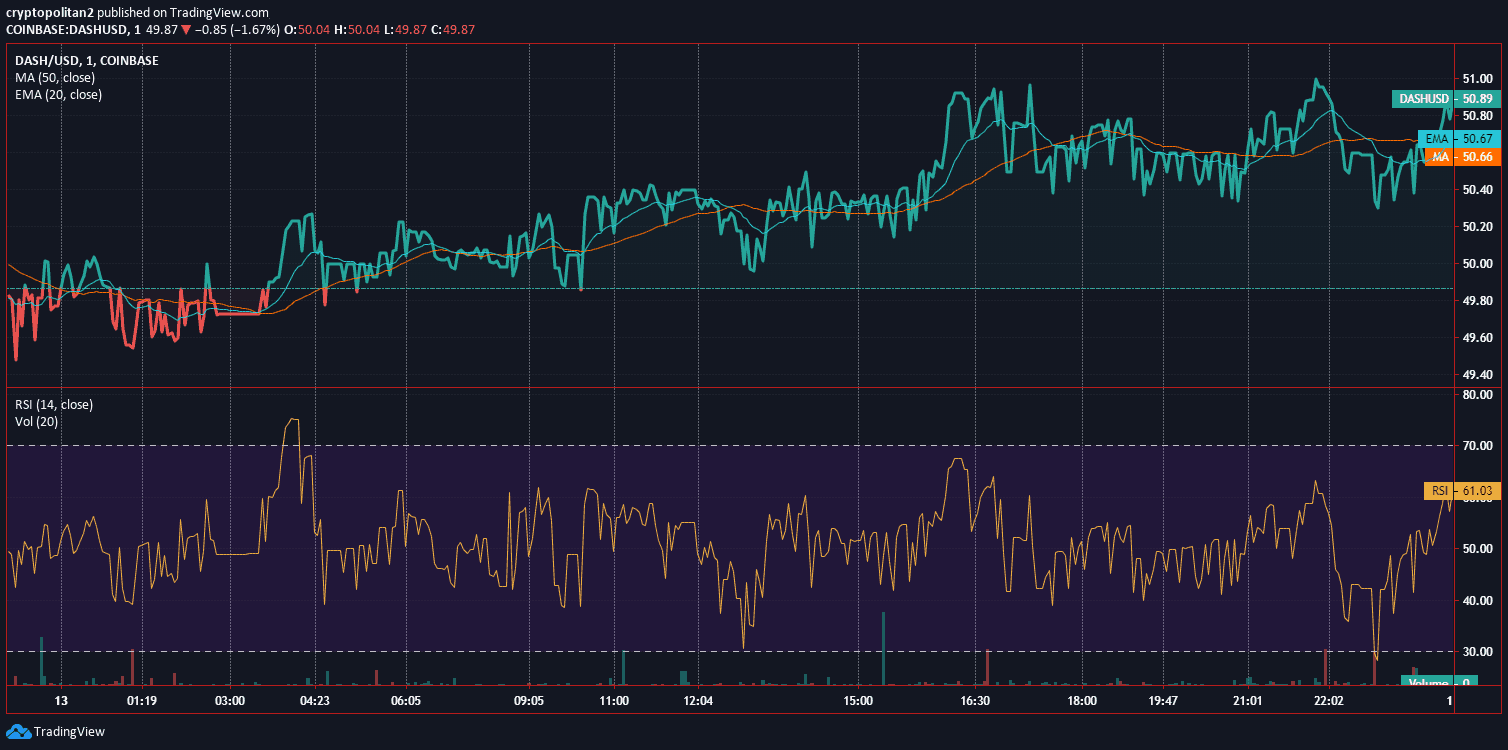Click the high value H:50.04
Image resolution: width=1508 pixels, height=750 pixels.
pyautogui.click(x=357, y=29)
